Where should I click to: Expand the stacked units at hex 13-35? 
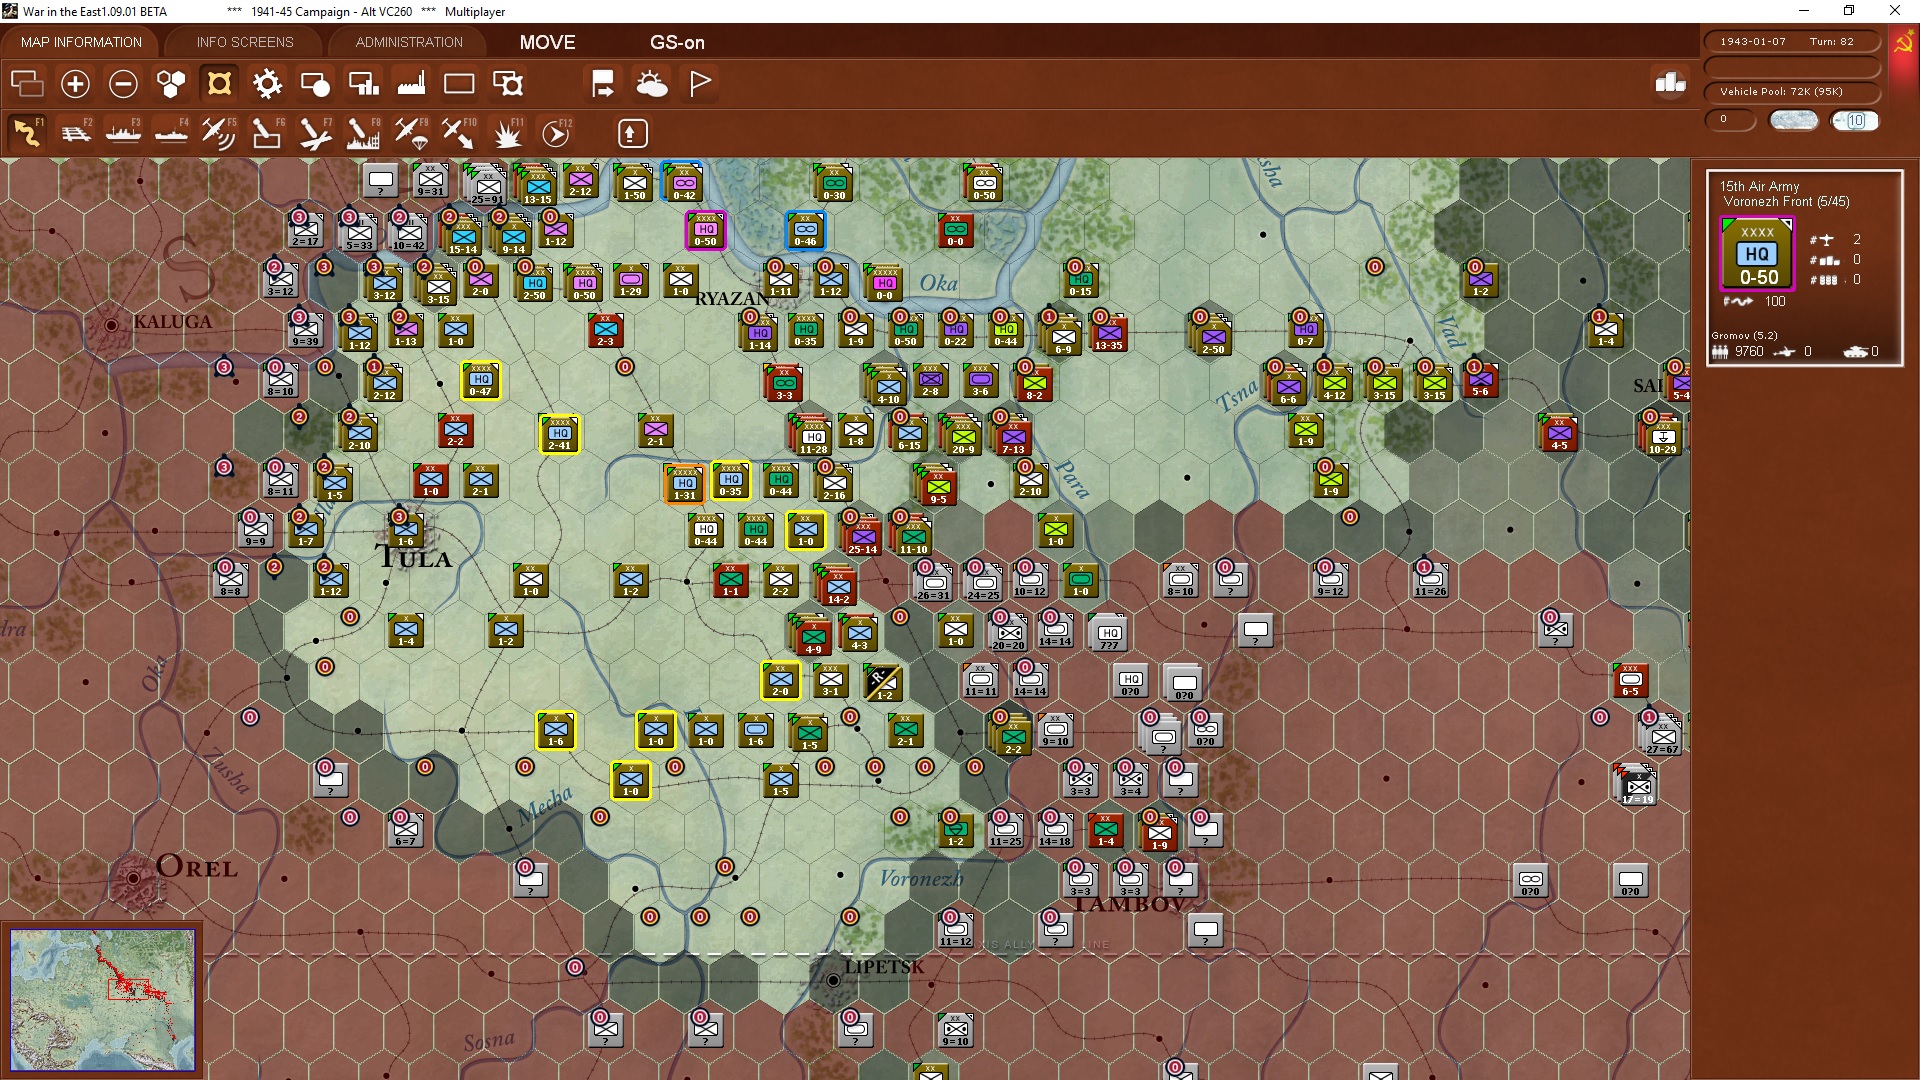pos(1108,335)
